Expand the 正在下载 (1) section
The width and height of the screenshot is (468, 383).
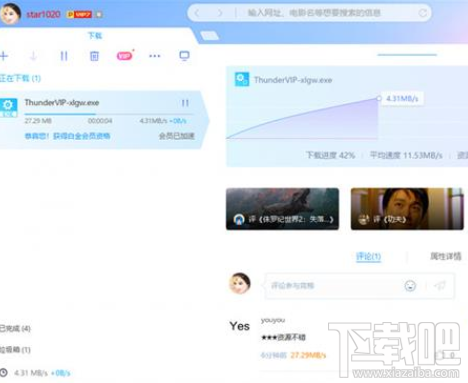point(20,78)
